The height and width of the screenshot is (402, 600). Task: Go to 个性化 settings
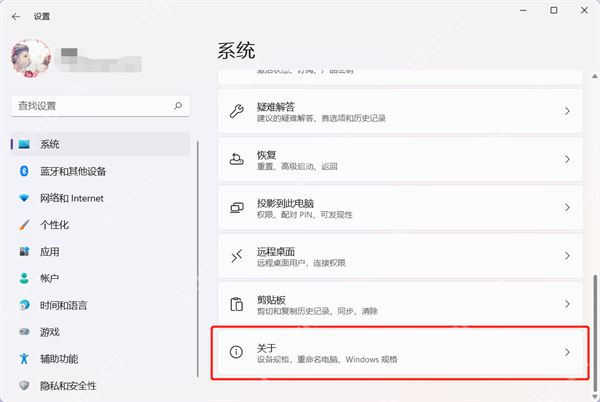coord(54,225)
